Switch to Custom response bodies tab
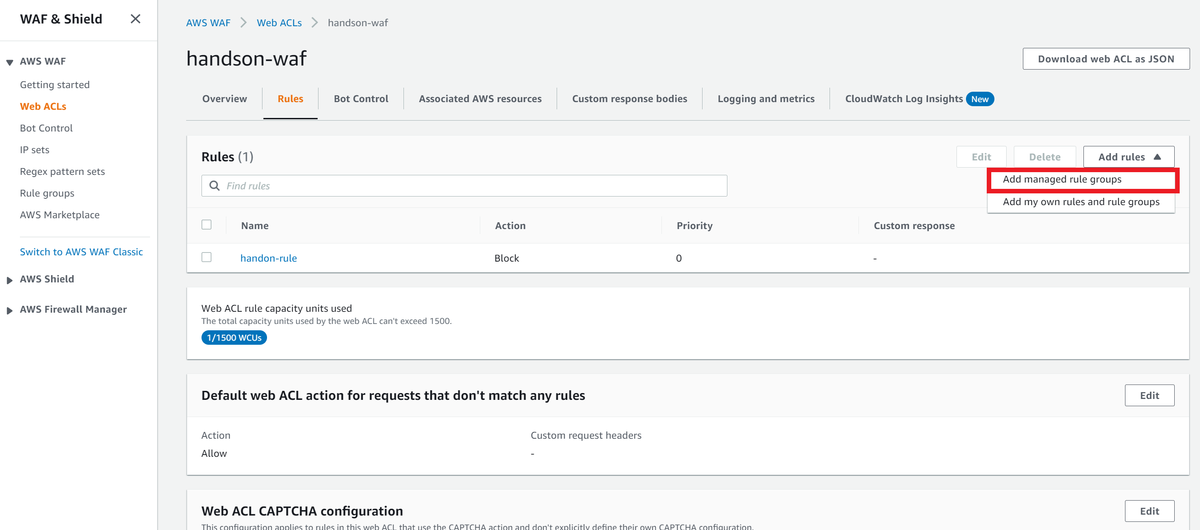 coord(630,99)
